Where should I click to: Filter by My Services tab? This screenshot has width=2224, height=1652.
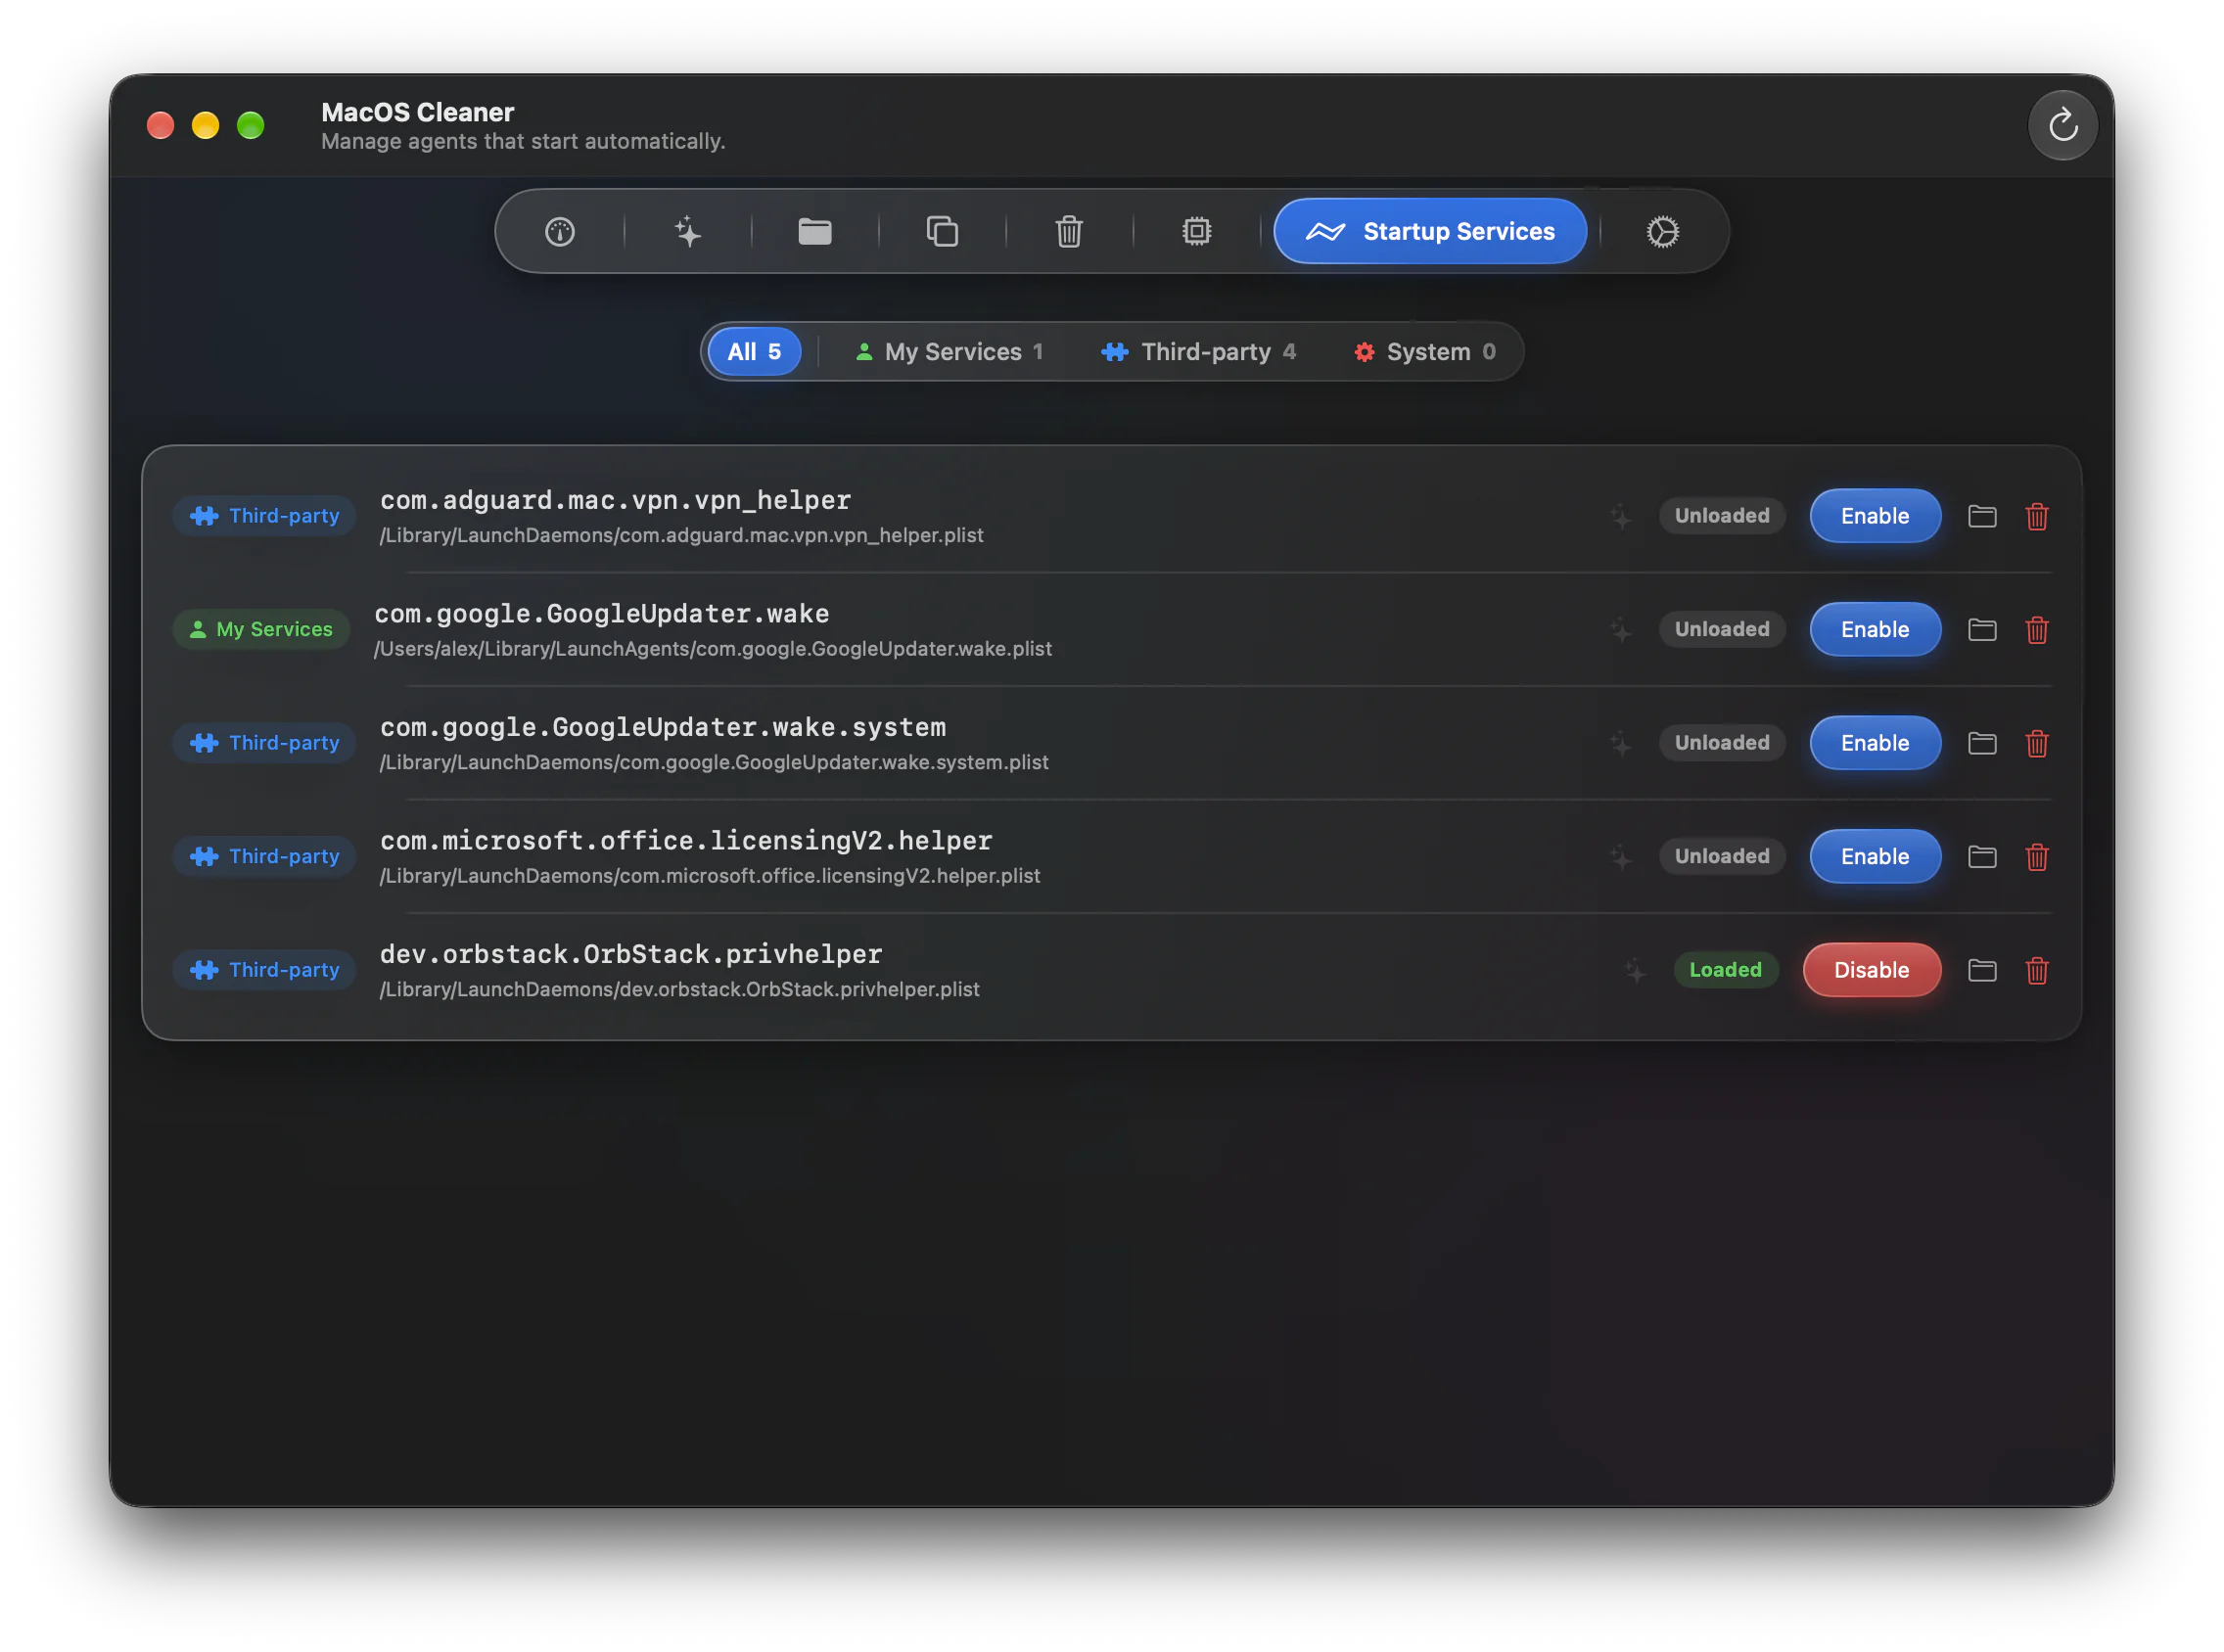click(x=948, y=351)
